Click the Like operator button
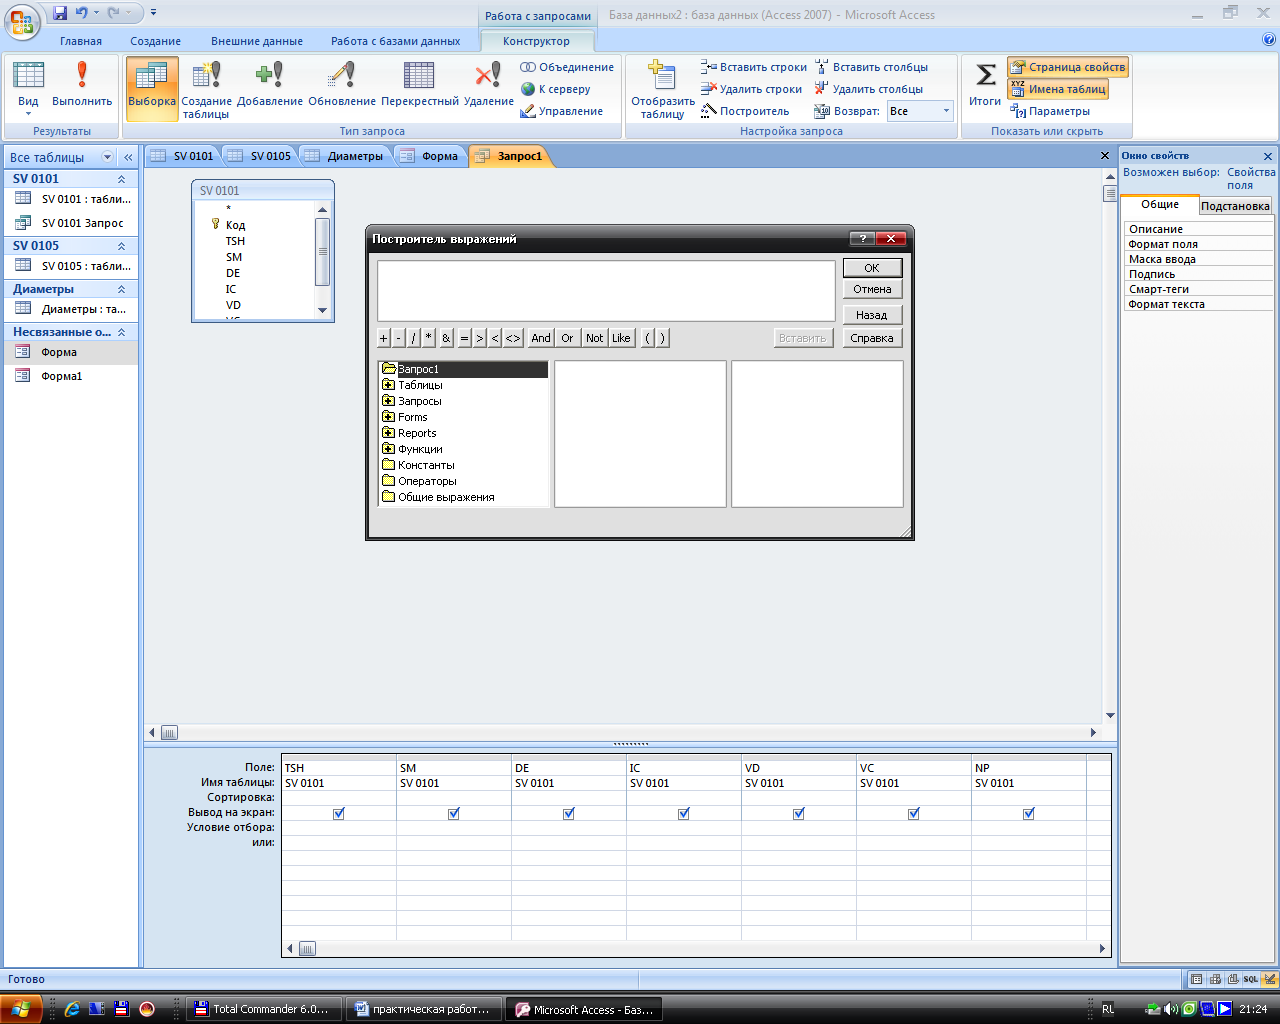1280x1024 pixels. click(621, 338)
